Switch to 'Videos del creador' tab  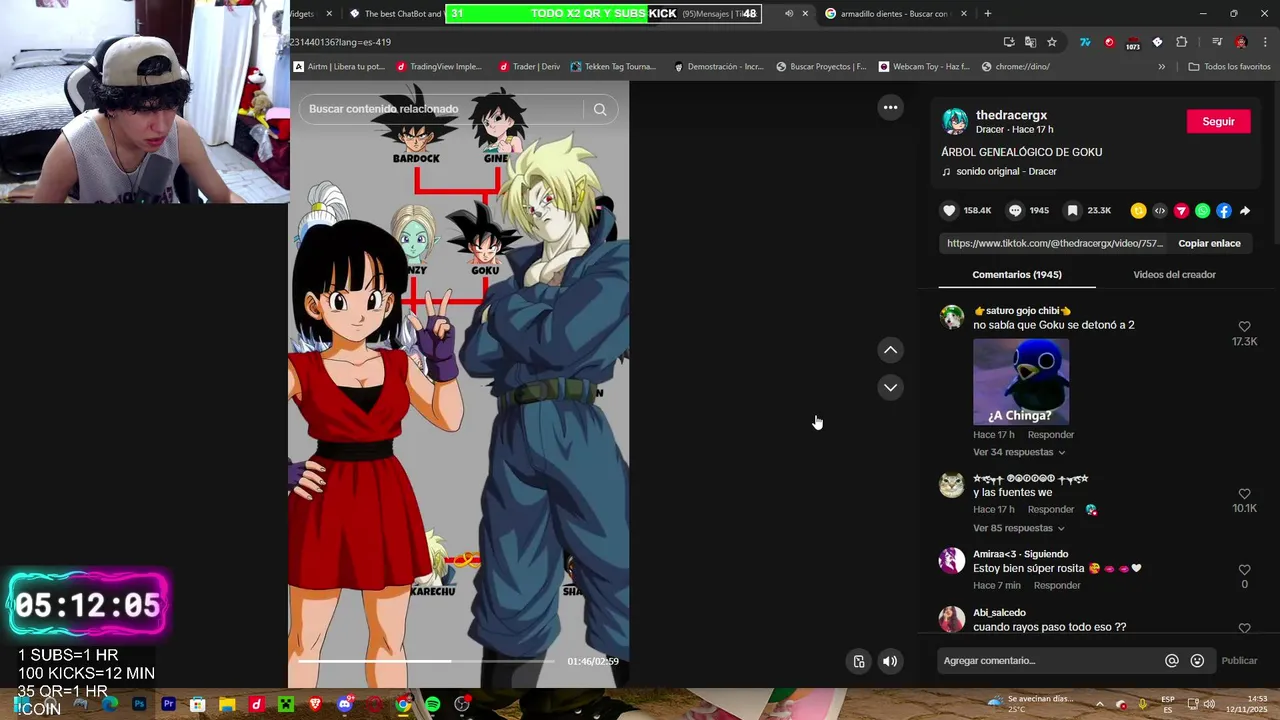click(x=1174, y=274)
